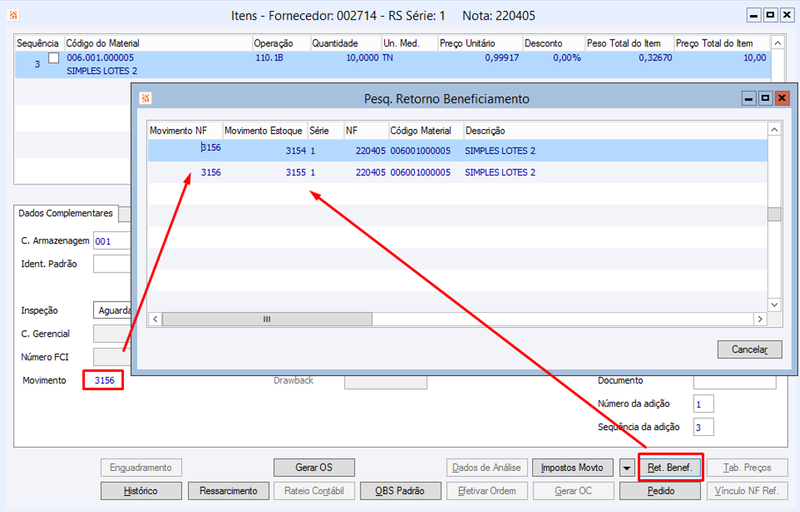Viewport: 800px width, 512px height.
Task: Click the Pedido button
Action: pyautogui.click(x=661, y=491)
